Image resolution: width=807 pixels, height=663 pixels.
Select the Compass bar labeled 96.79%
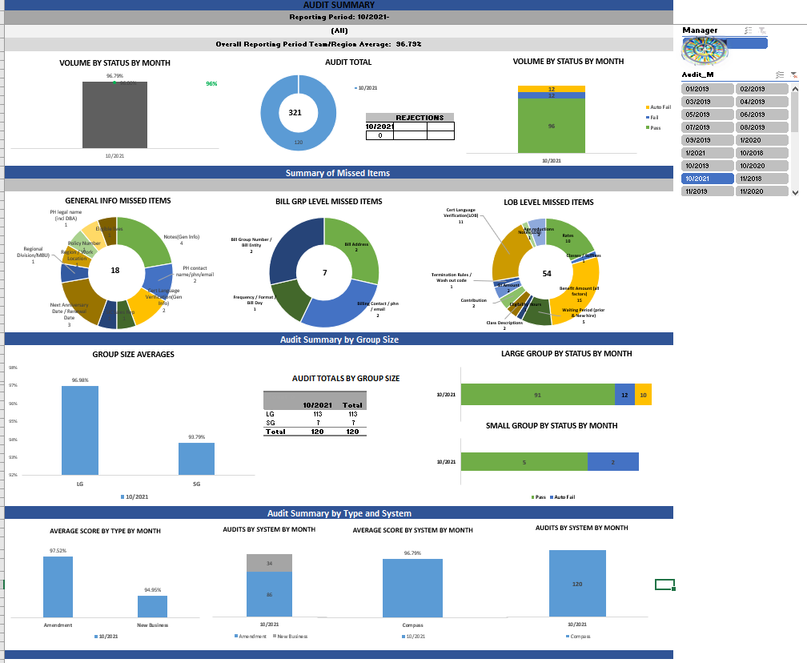click(413, 588)
